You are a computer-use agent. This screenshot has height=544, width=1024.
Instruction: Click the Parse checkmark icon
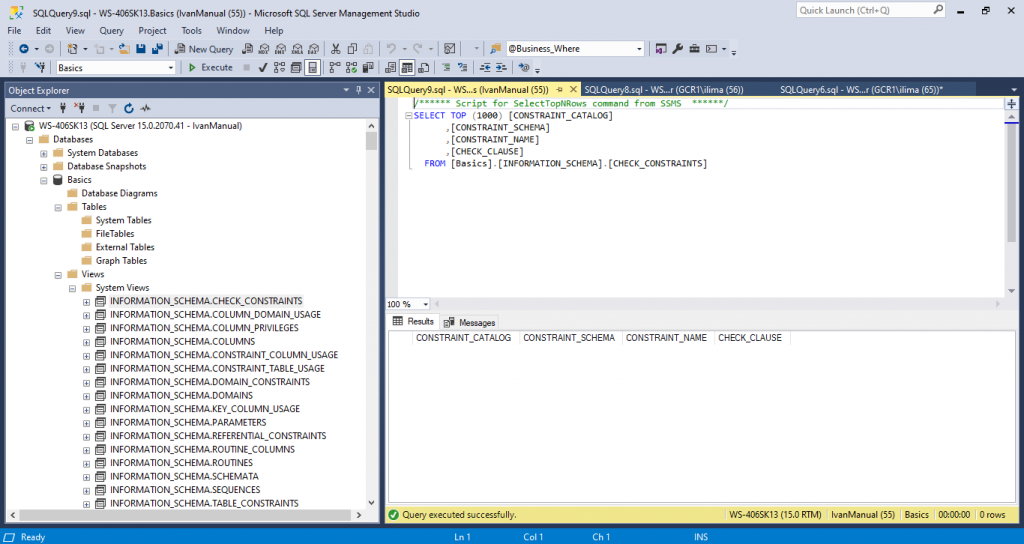[x=263, y=68]
